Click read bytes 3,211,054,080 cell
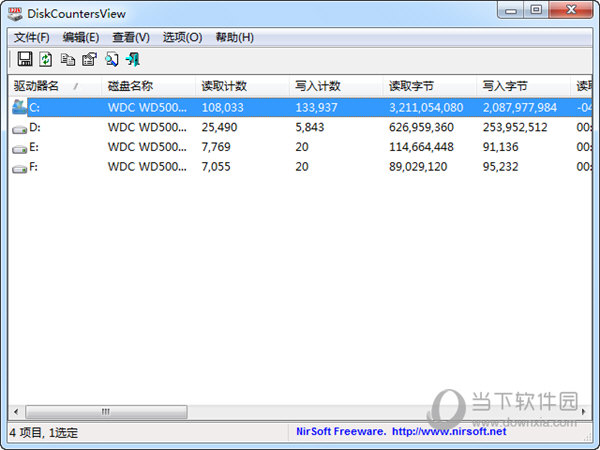 pos(426,108)
